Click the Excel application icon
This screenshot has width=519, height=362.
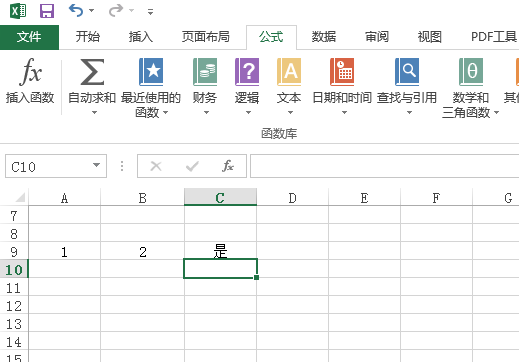point(18,11)
